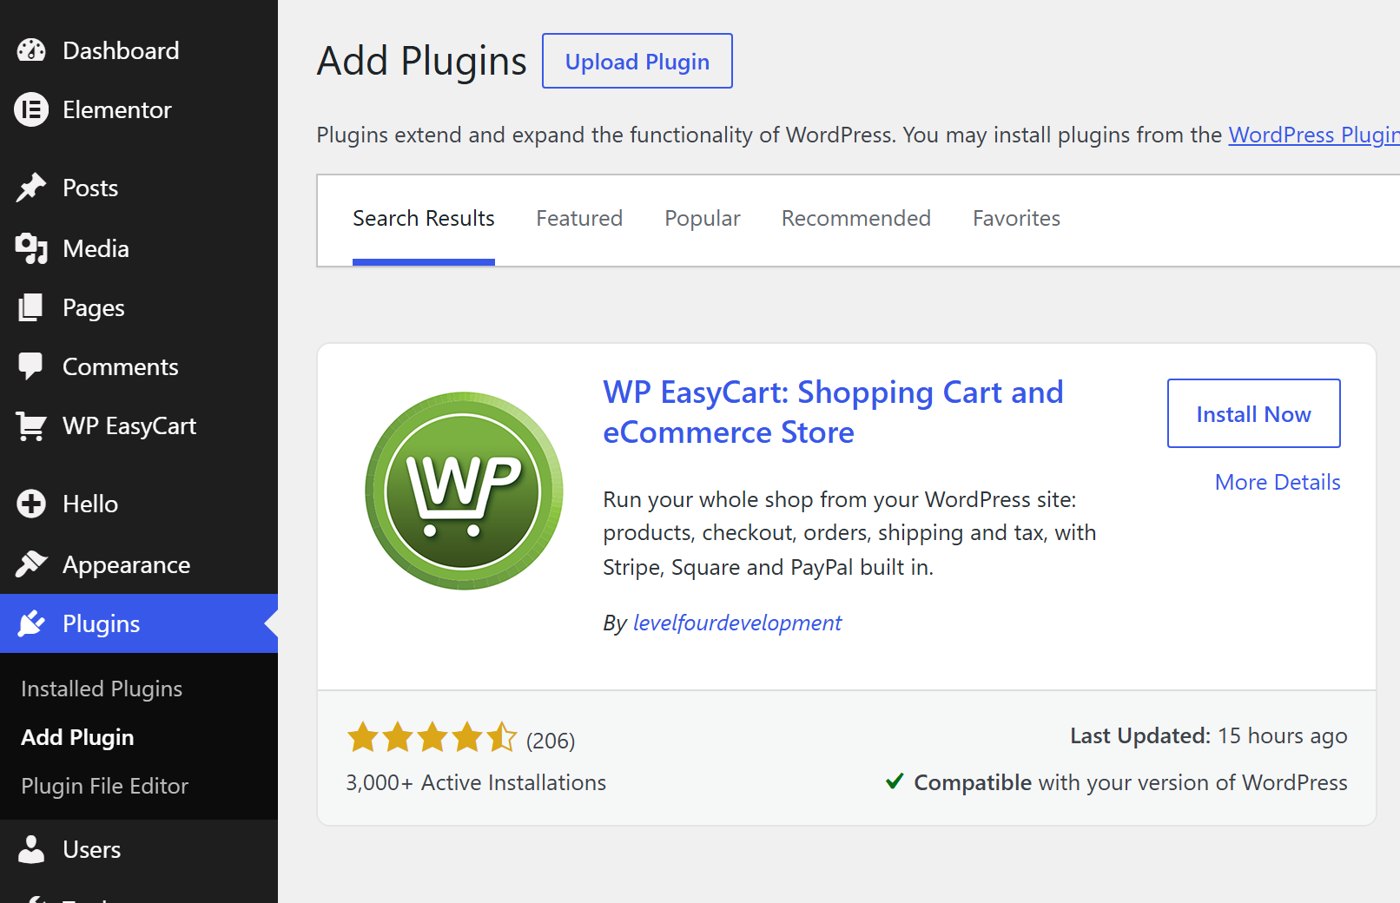This screenshot has width=1400, height=903.
Task: Open Installed Plugins submenu
Action: coord(102,689)
